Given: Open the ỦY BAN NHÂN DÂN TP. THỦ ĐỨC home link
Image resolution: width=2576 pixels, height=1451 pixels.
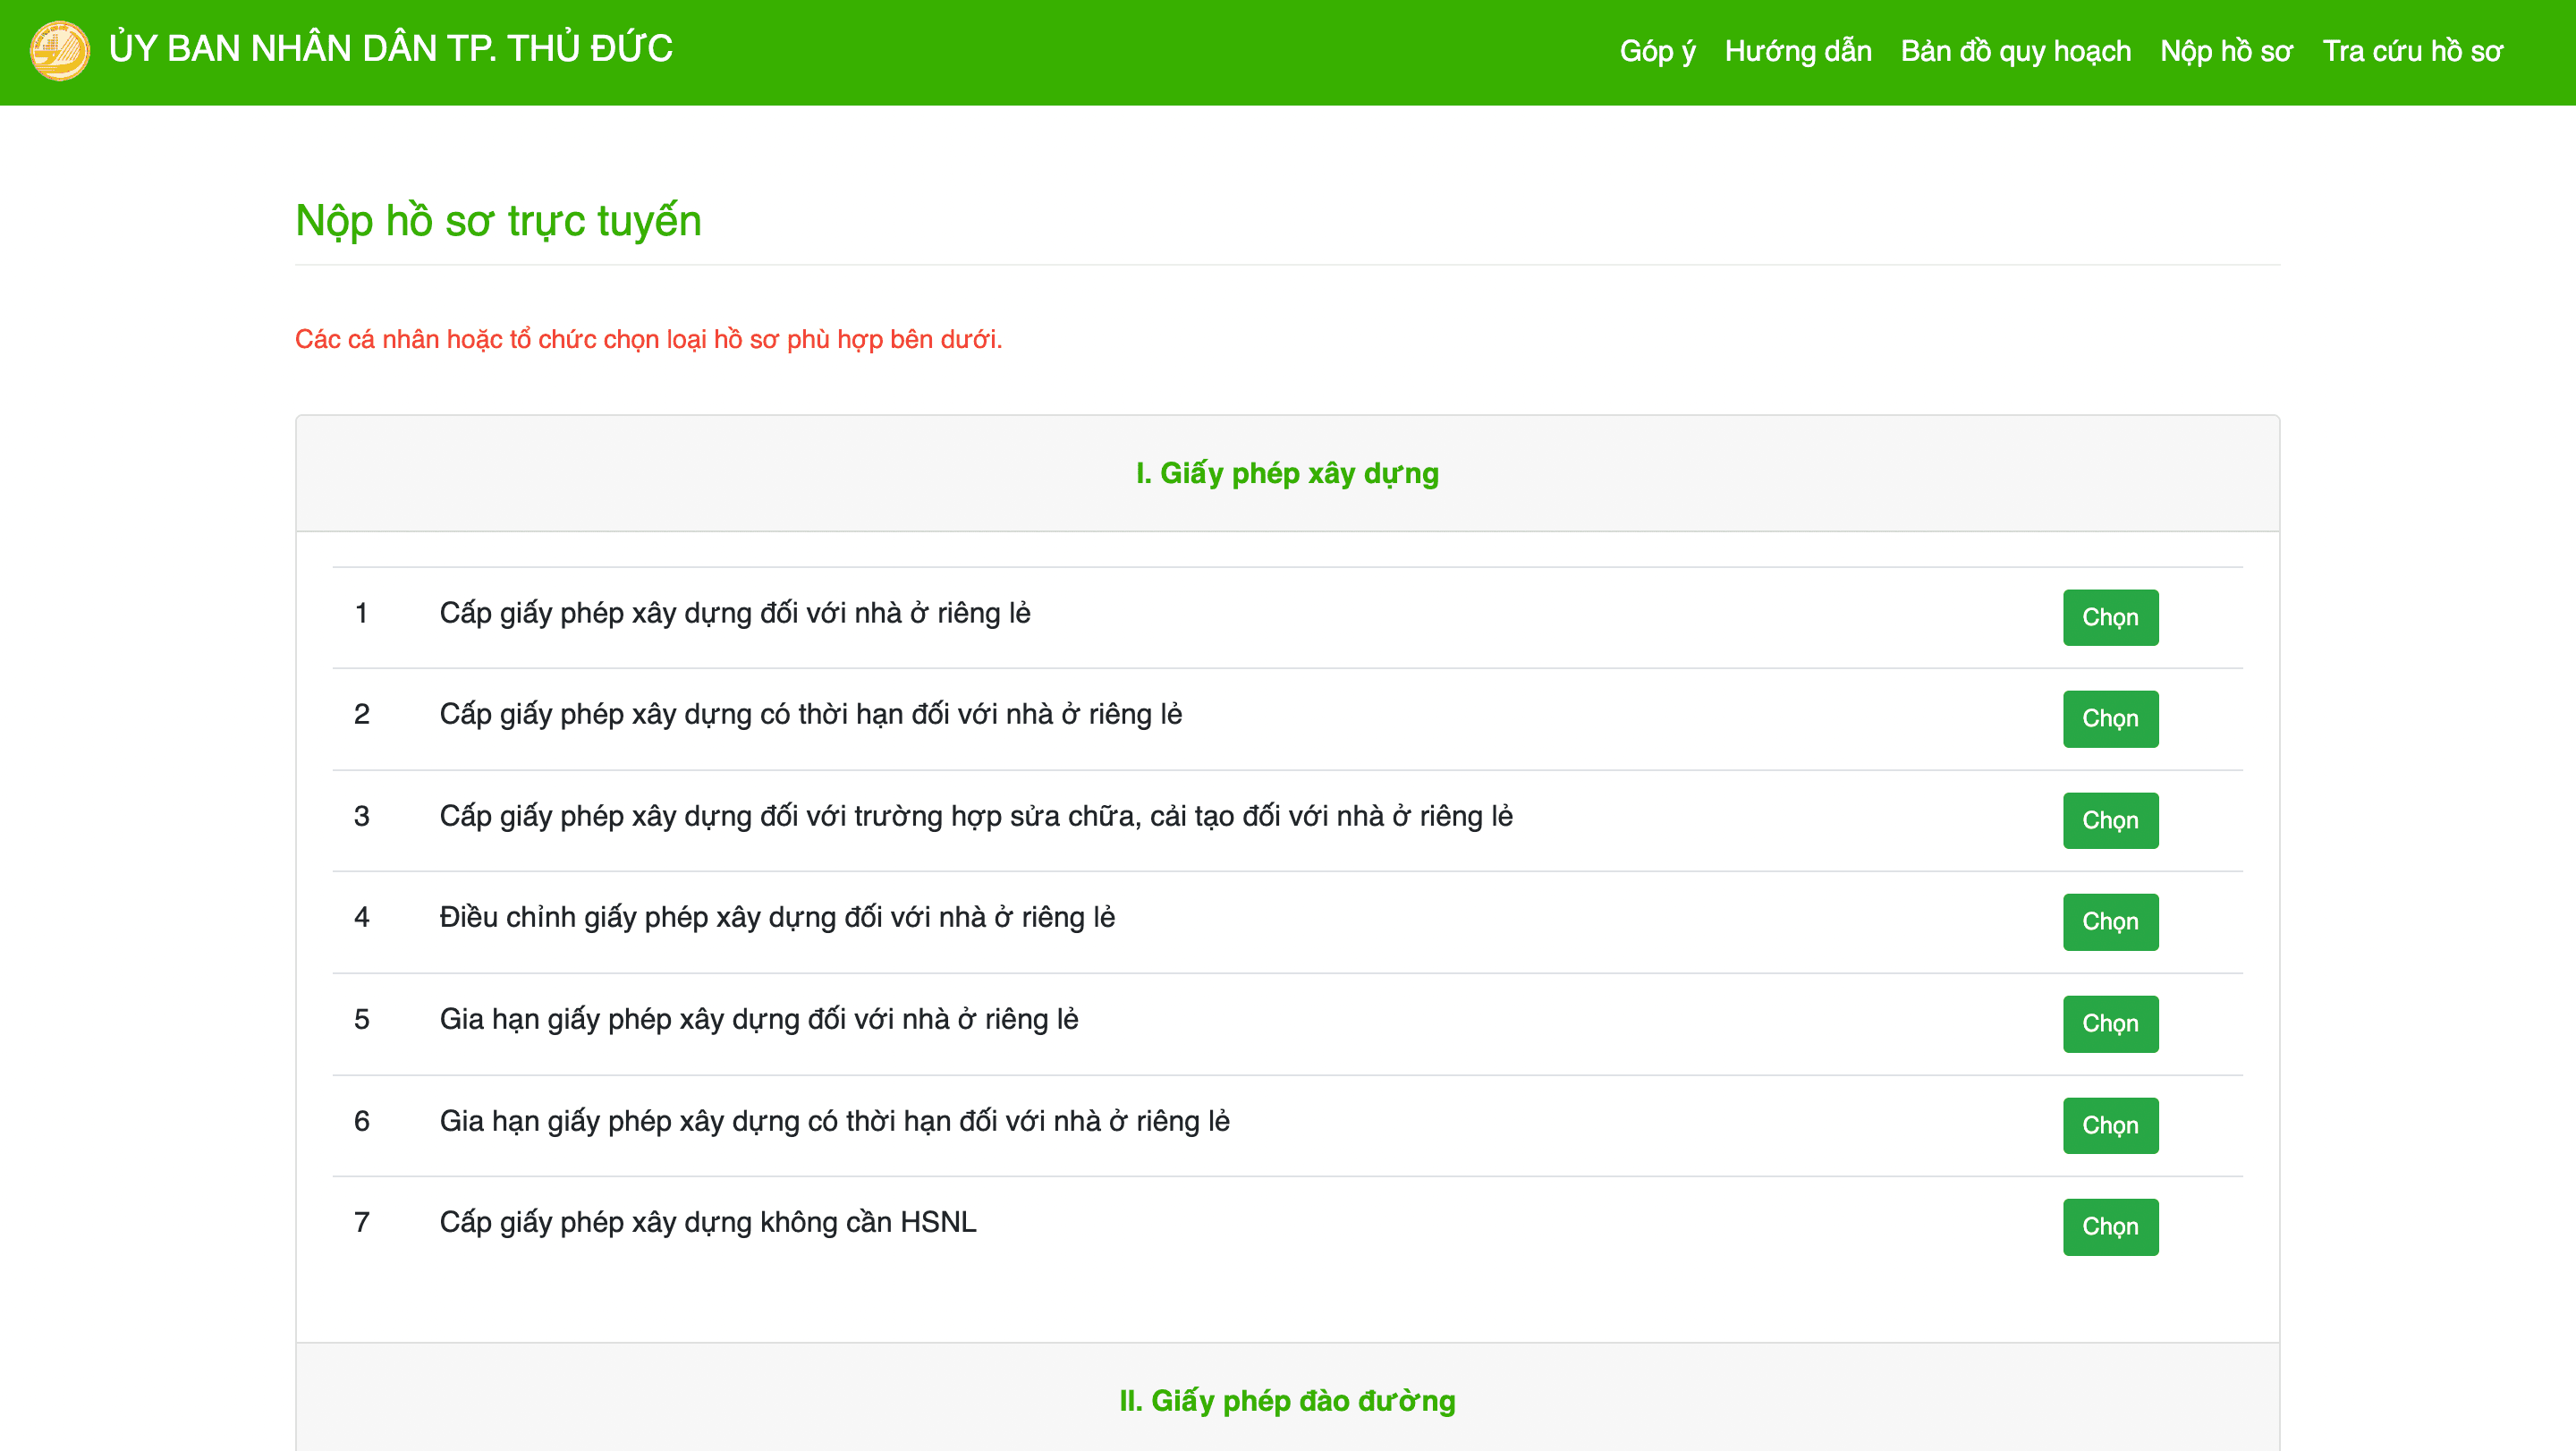Looking at the screenshot, I should 391,49.
